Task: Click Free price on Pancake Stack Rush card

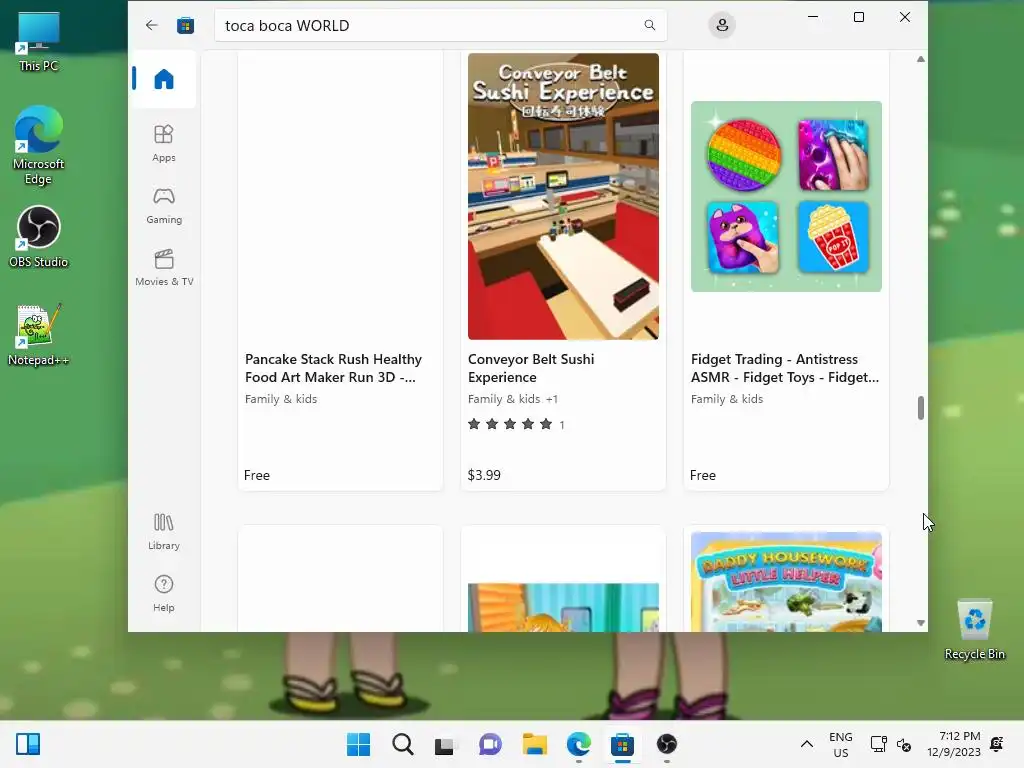Action: (x=257, y=475)
